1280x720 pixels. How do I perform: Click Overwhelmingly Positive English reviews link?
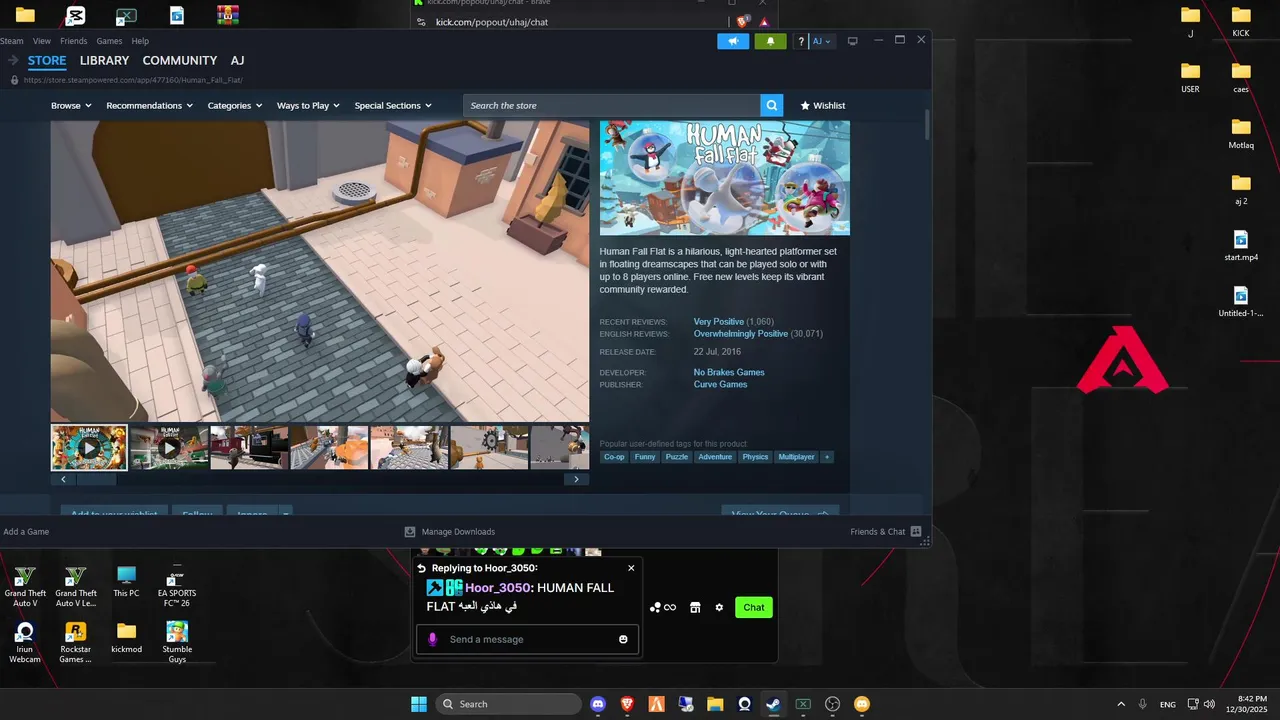(x=741, y=334)
